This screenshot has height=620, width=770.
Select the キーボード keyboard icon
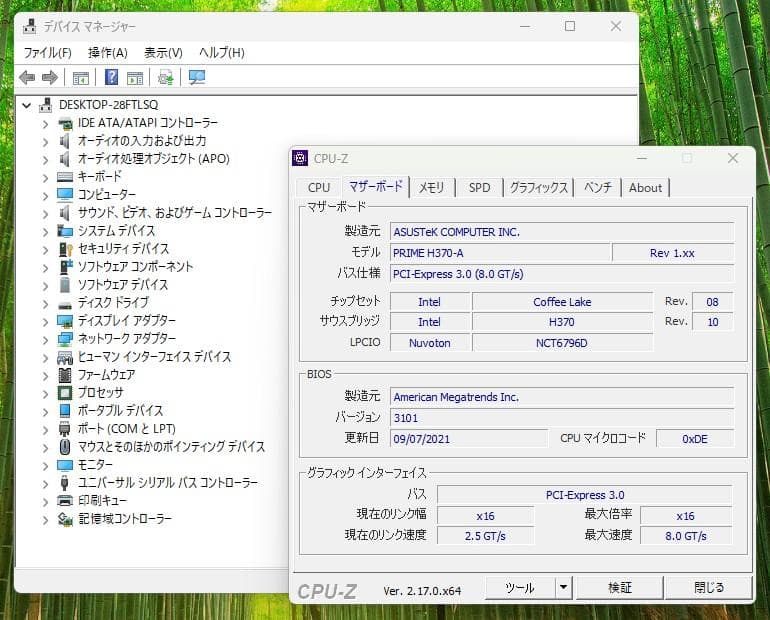[x=65, y=177]
